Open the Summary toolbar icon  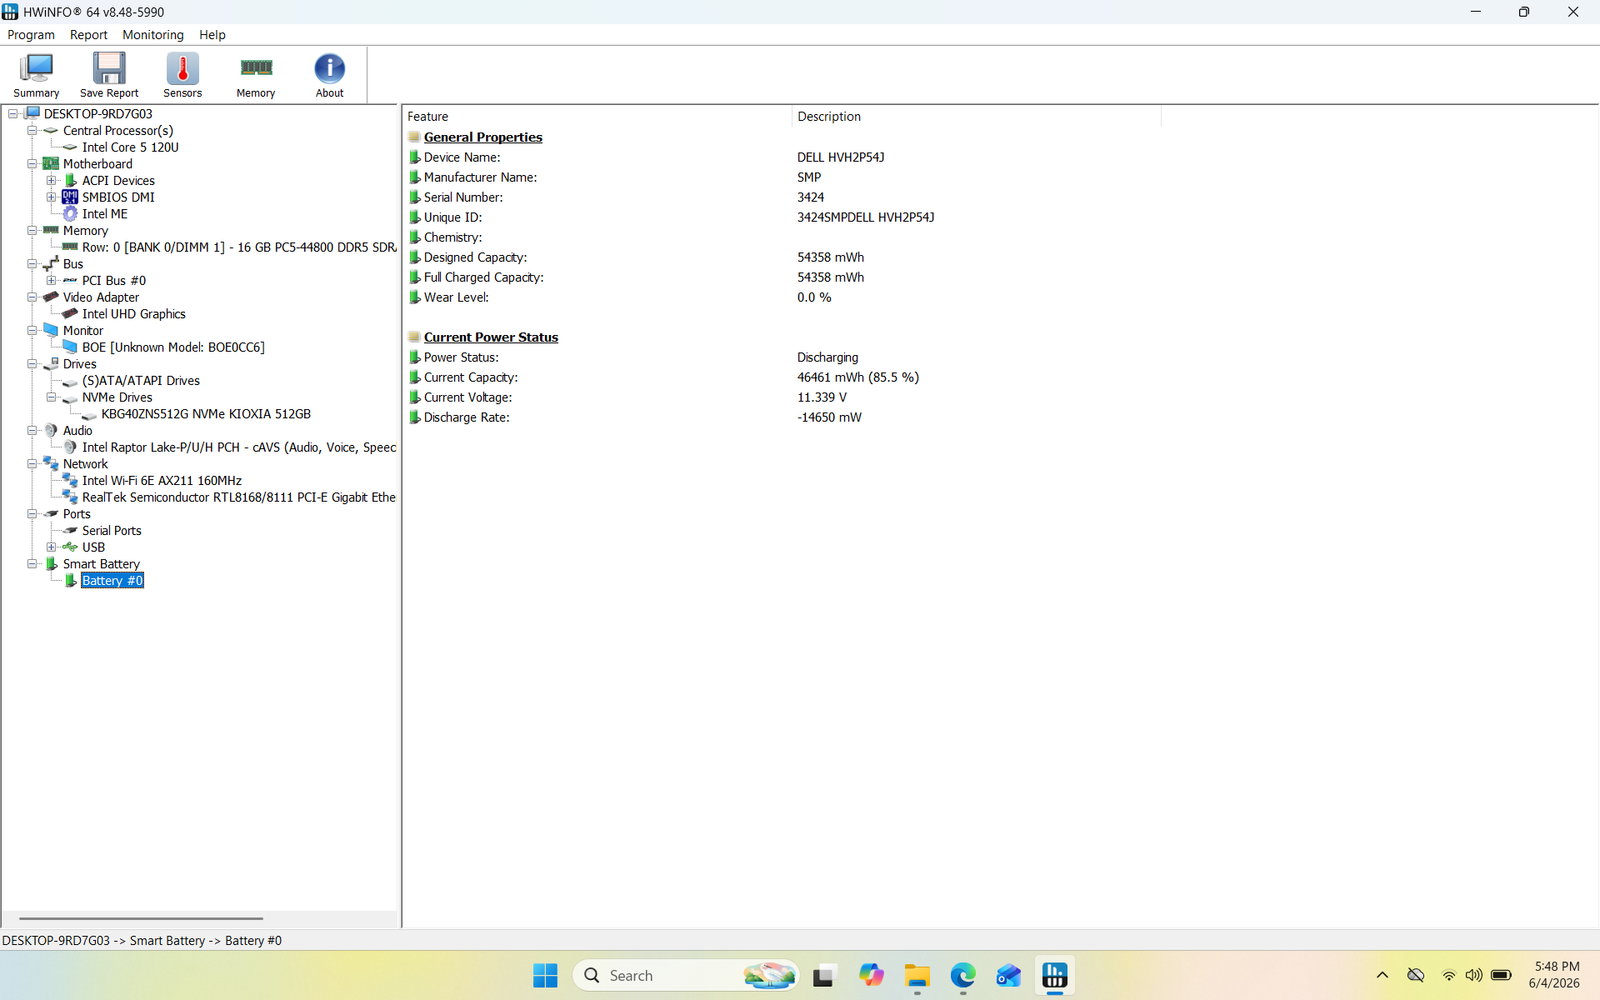(x=36, y=75)
